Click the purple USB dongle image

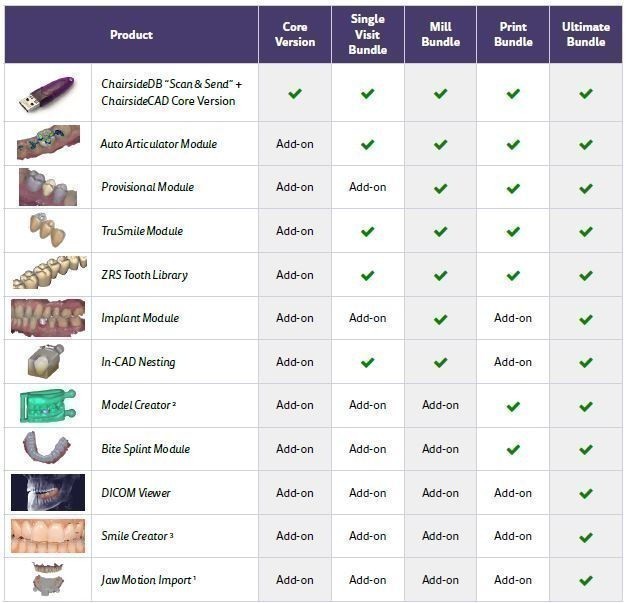pos(47,94)
